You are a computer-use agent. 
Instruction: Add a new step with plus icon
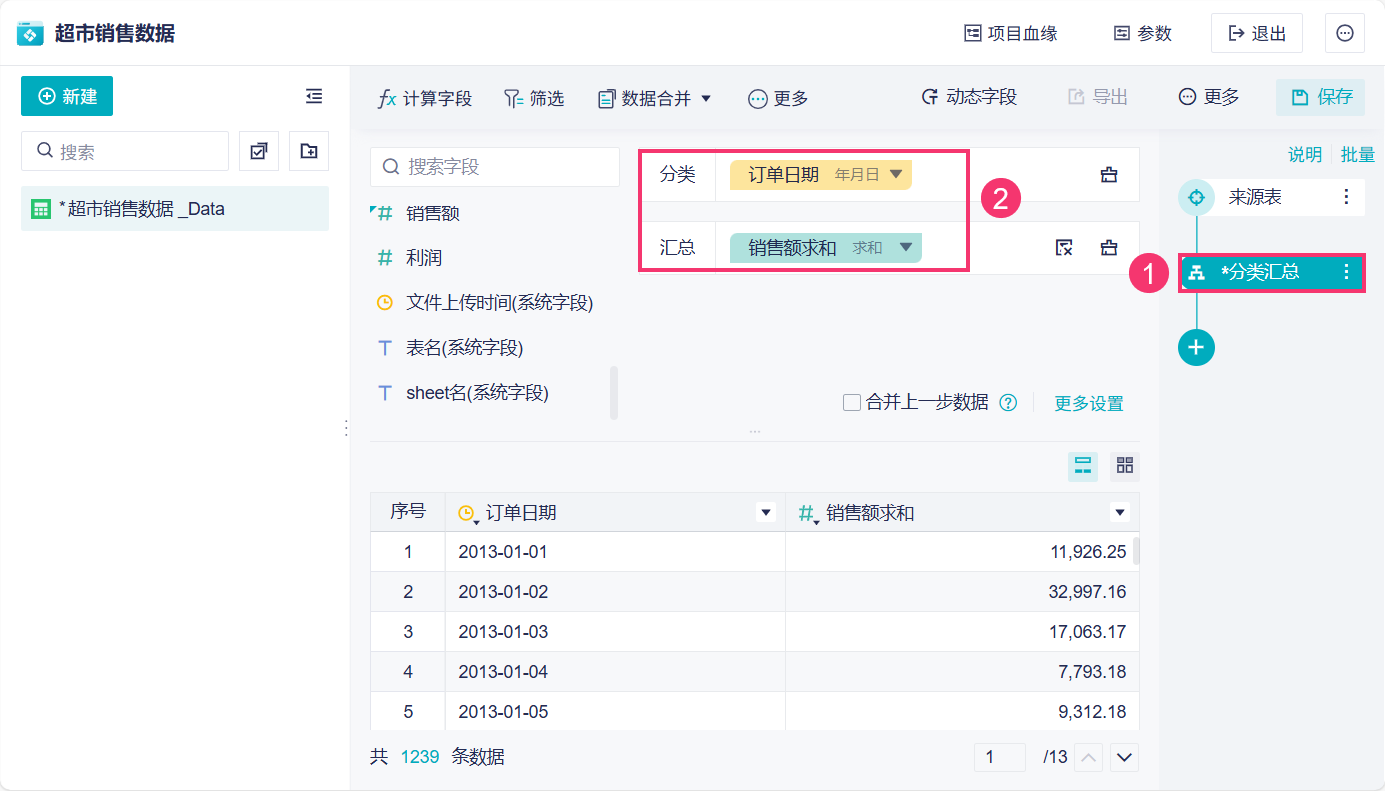pyautogui.click(x=1196, y=348)
